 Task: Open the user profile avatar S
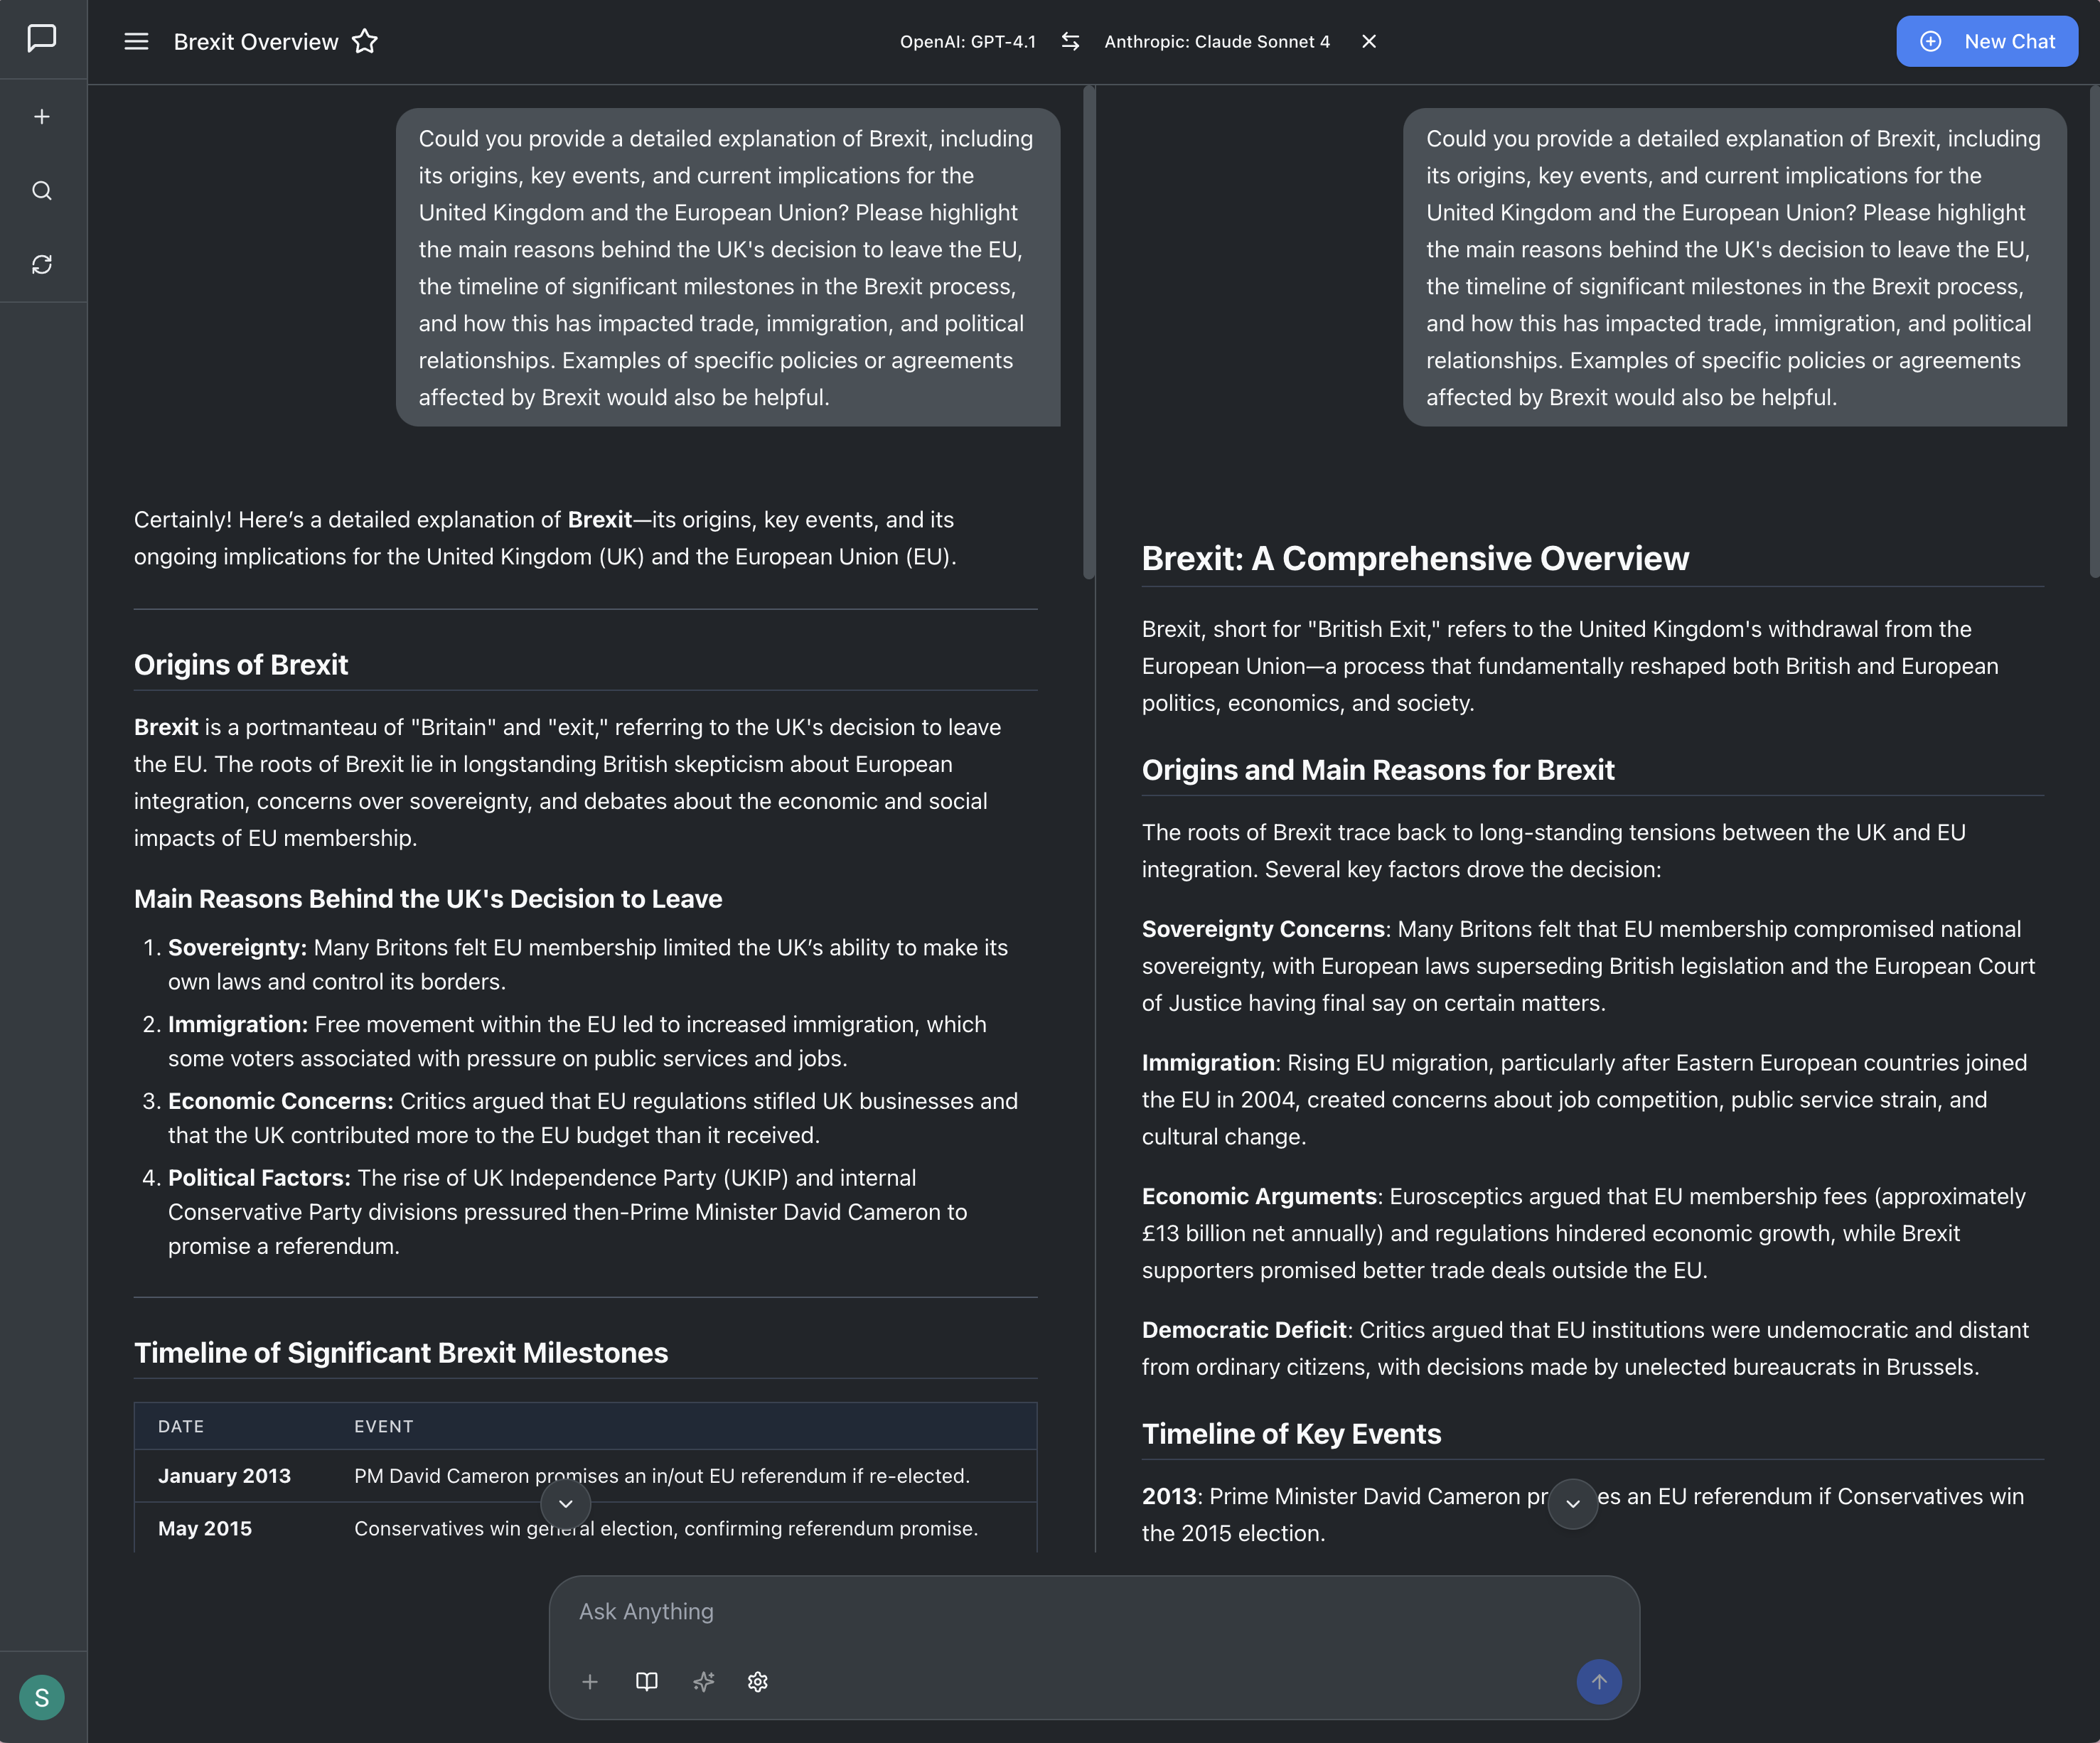click(42, 1697)
